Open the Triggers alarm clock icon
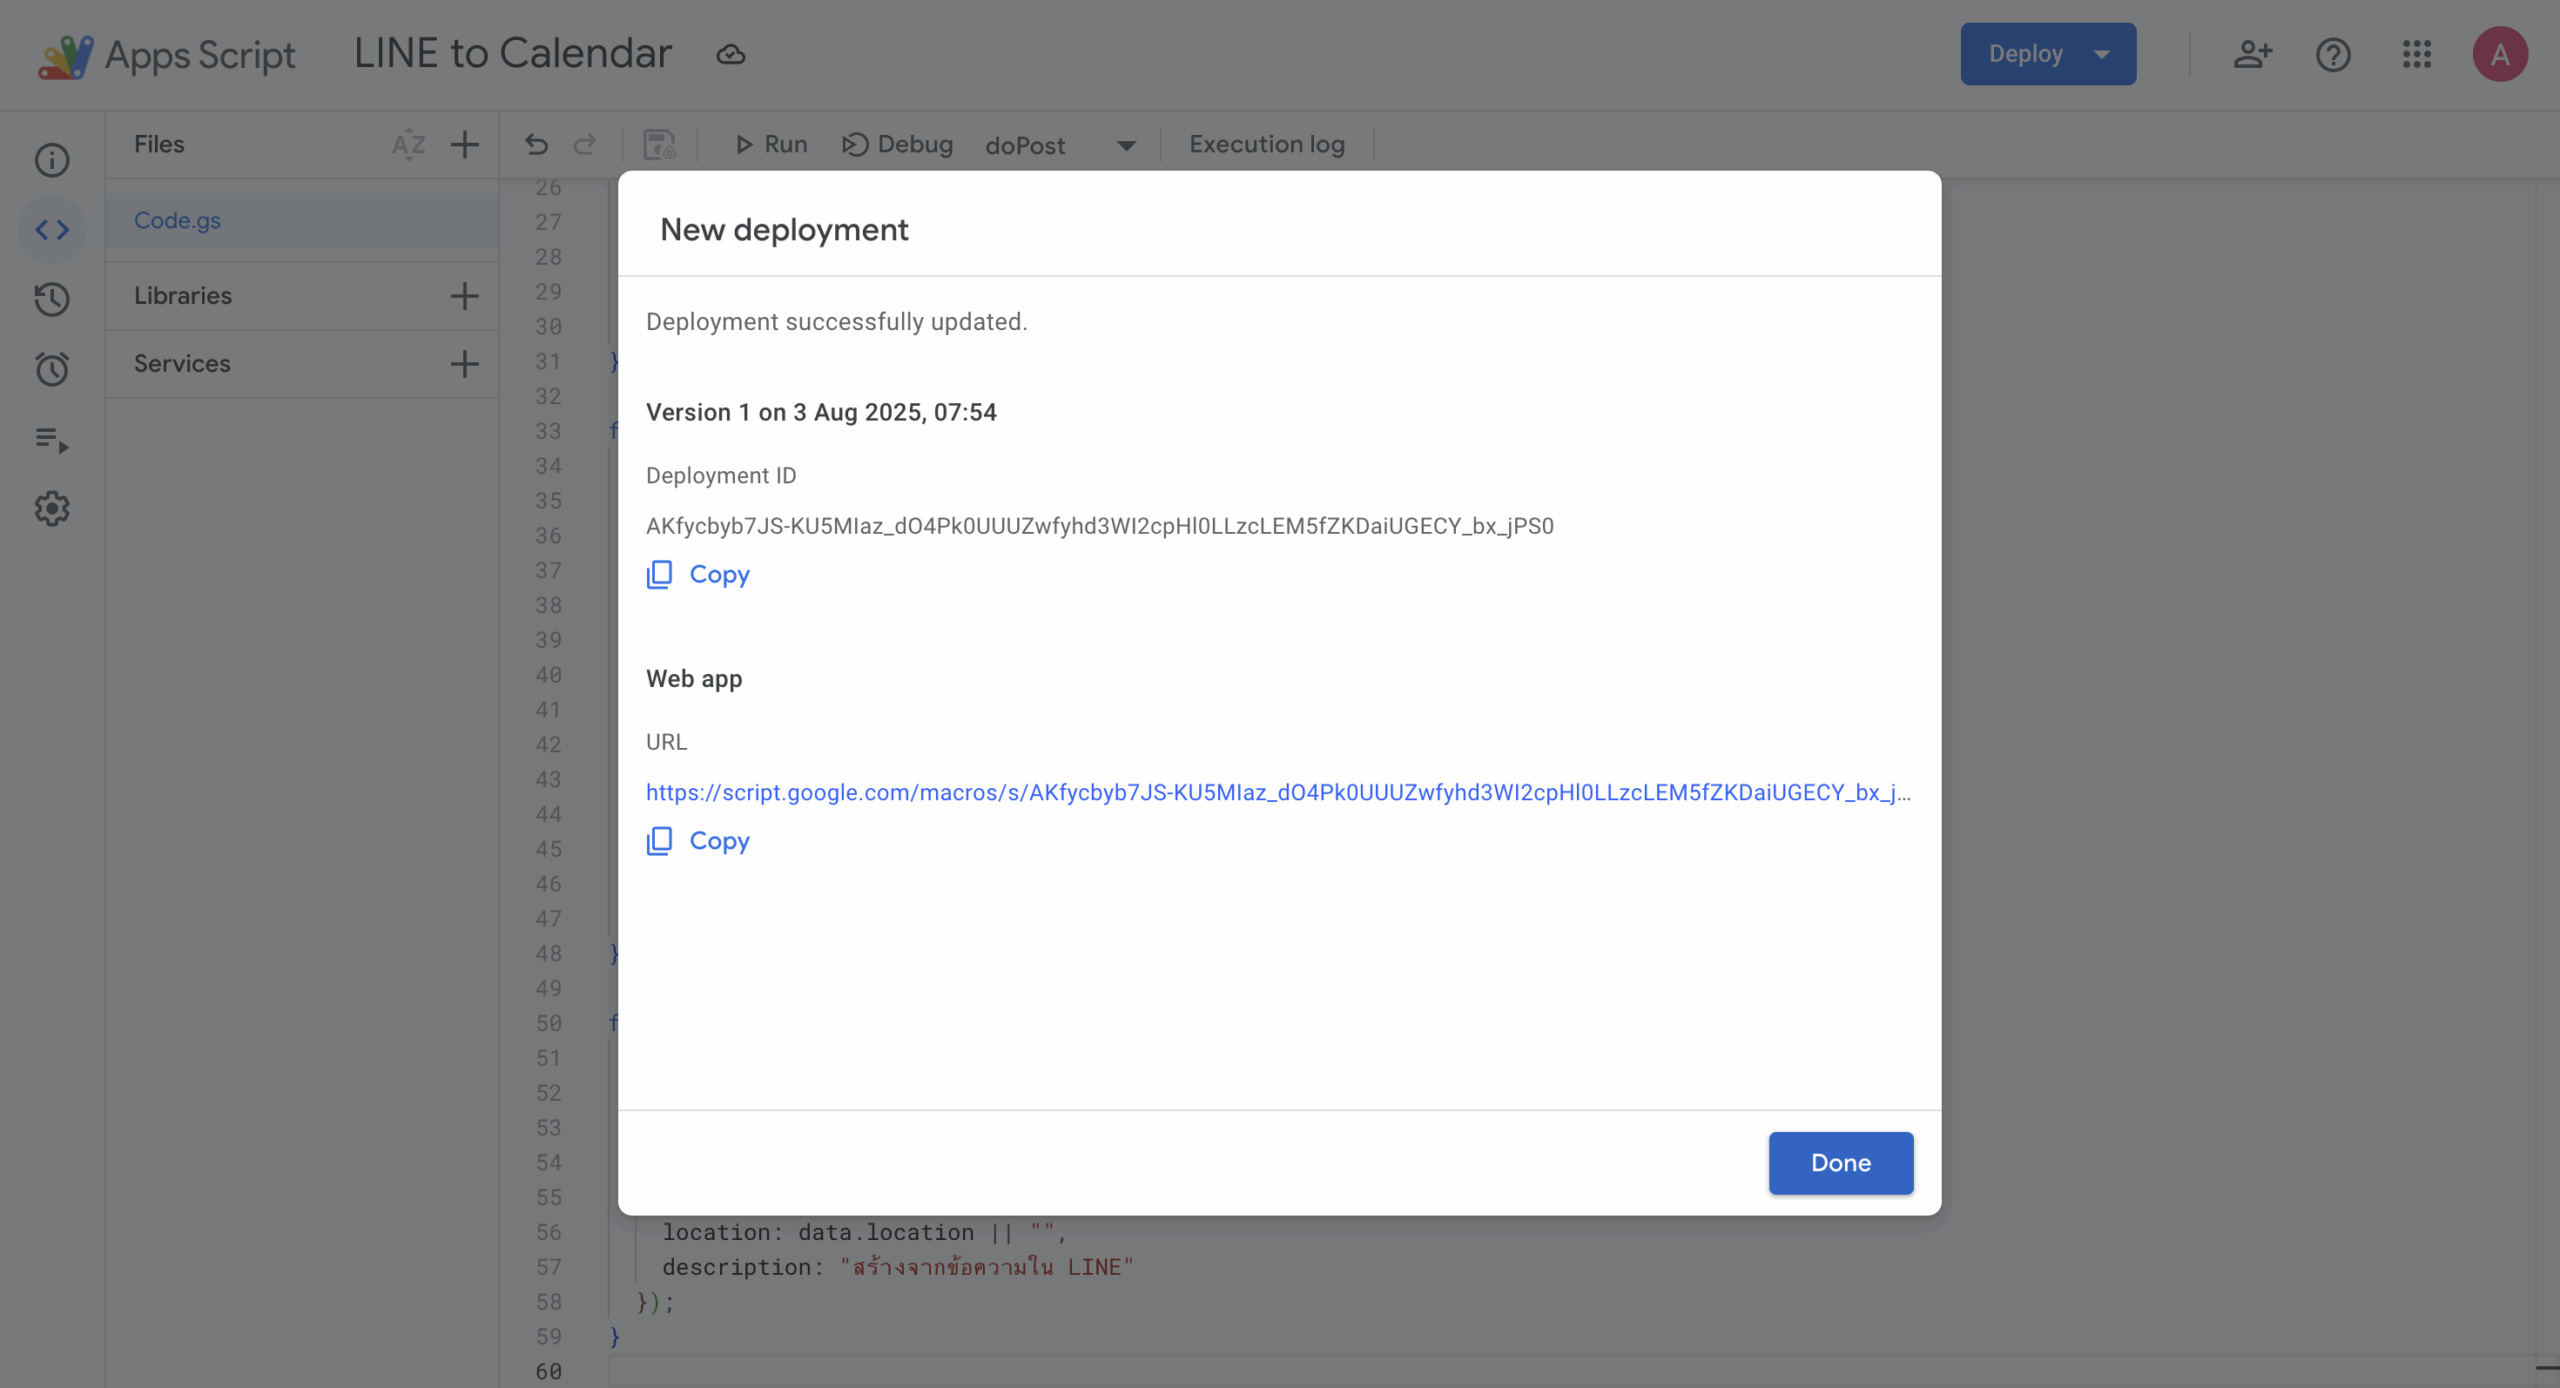Image resolution: width=2560 pixels, height=1388 pixels. click(x=52, y=369)
